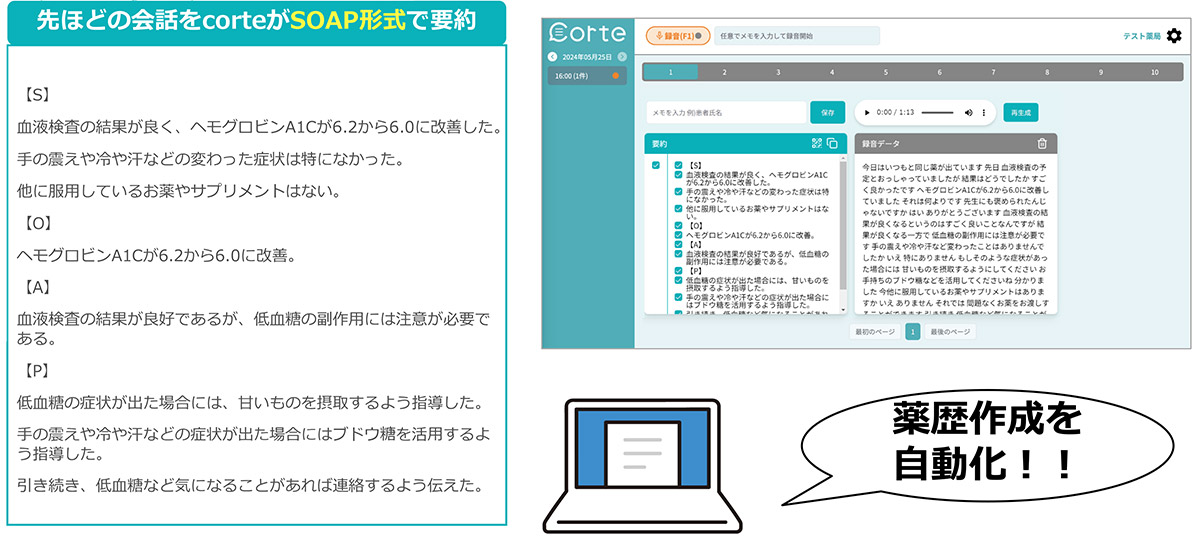The image size is (1200, 537).
Task: Select the 16:00 (1件) sidebar entry
Action: pyautogui.click(x=586, y=75)
